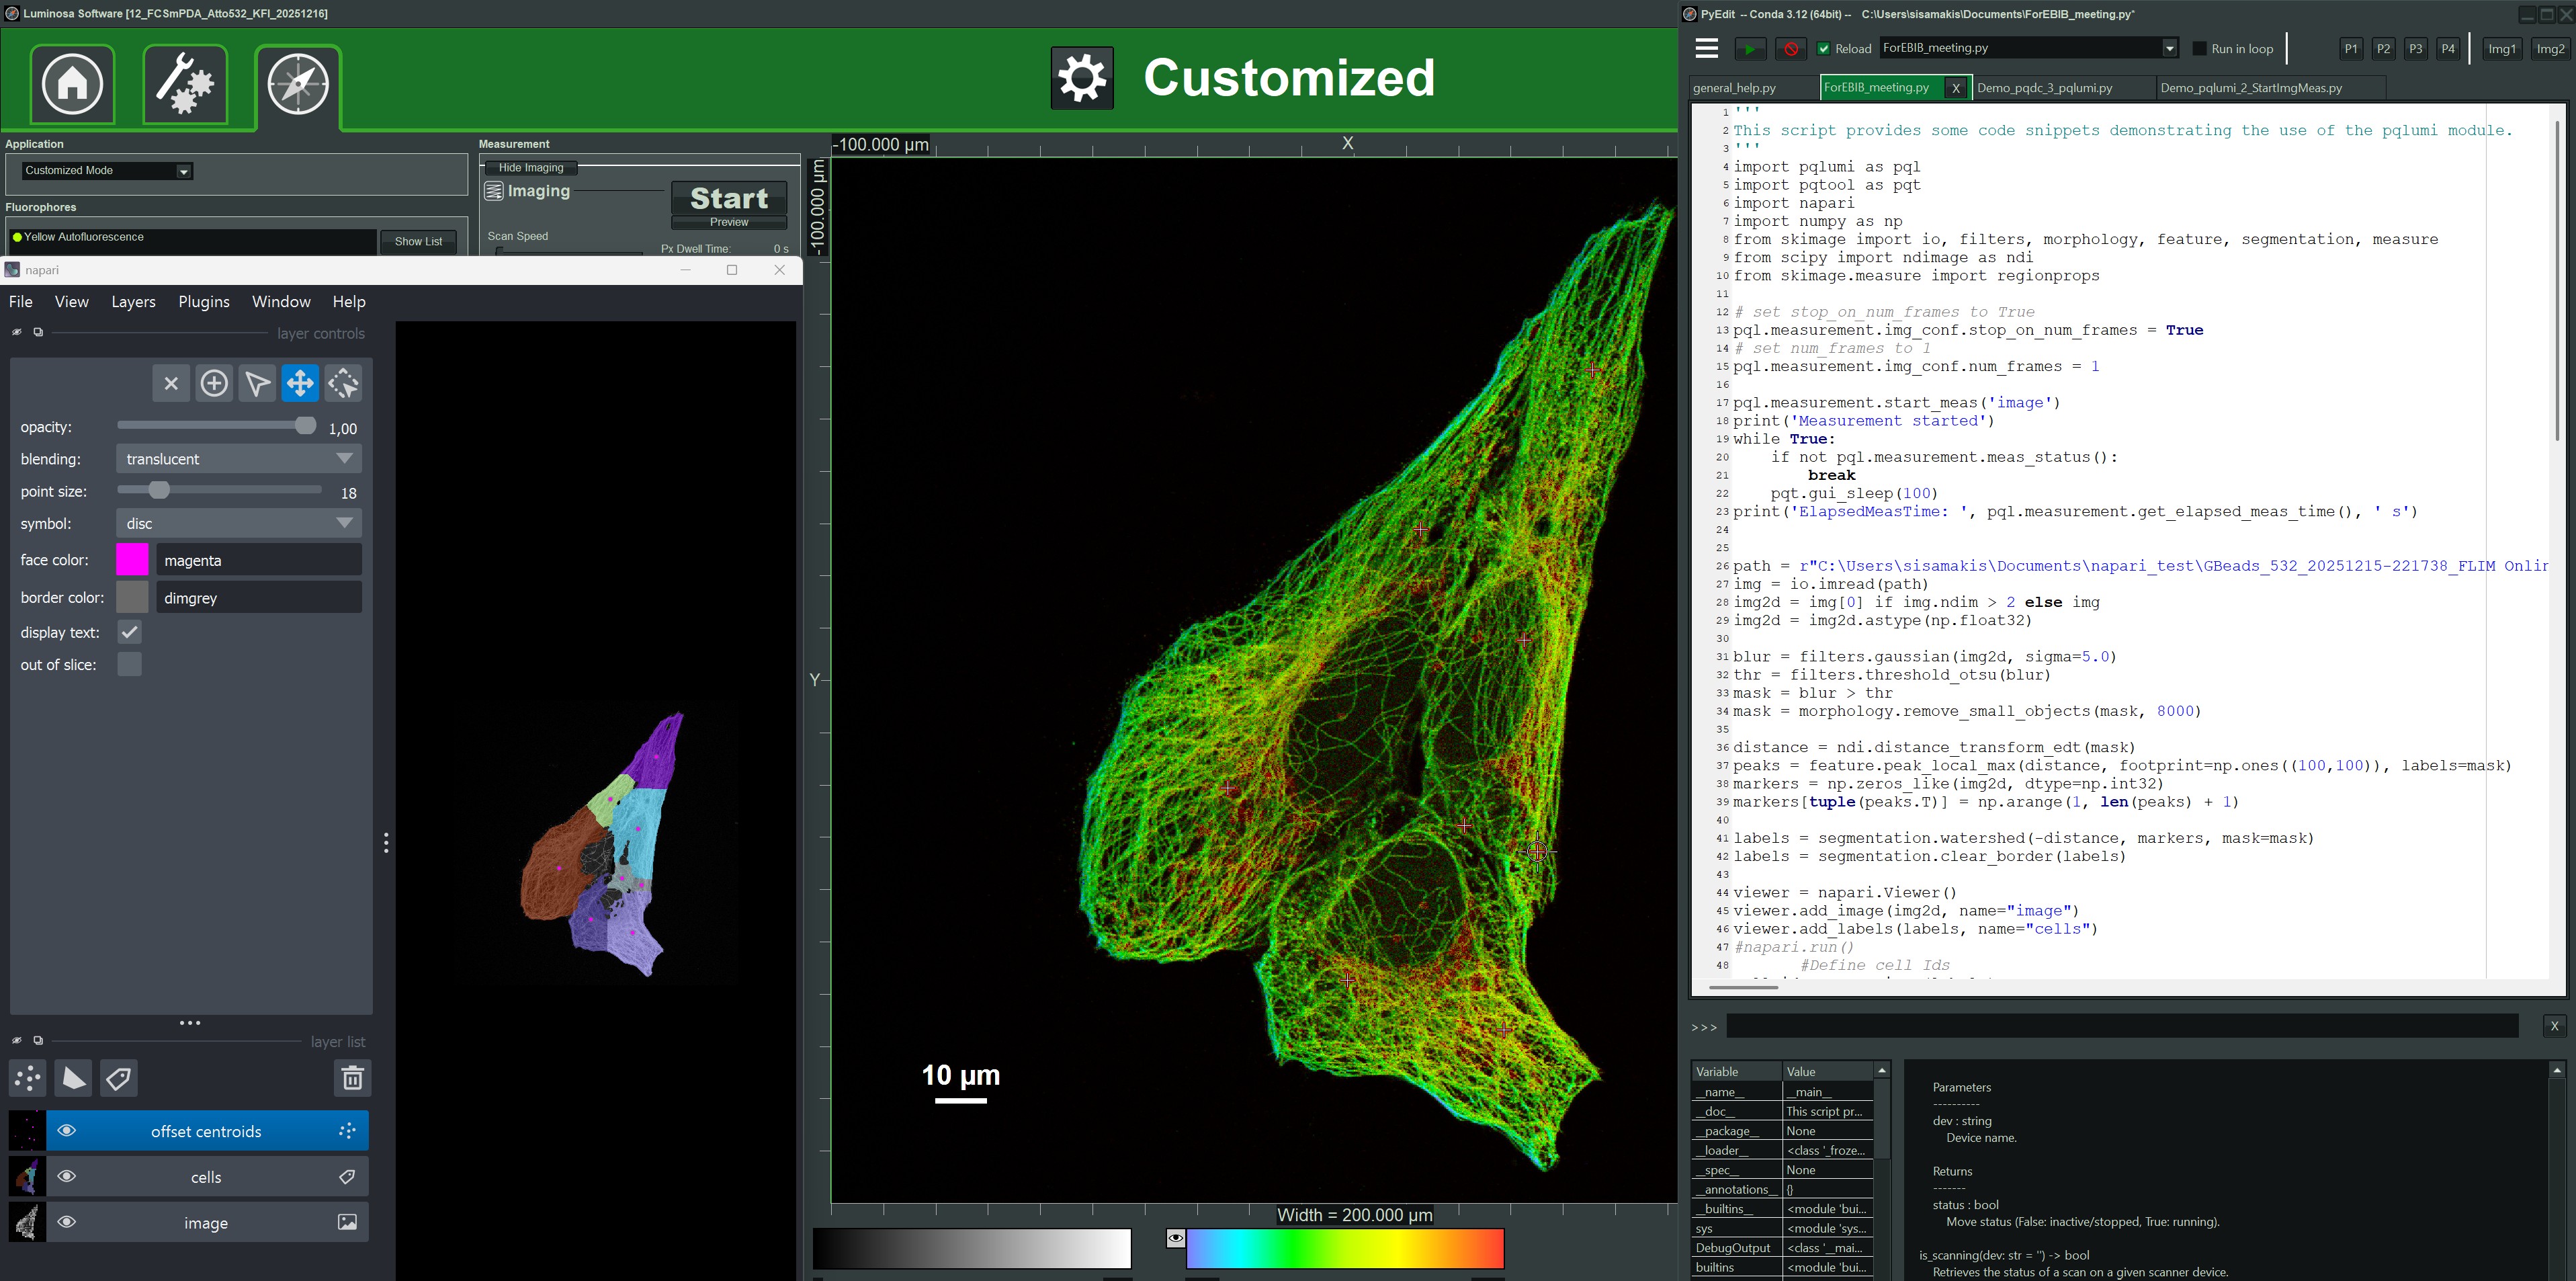Screen dimensions: 2576x1281
Task: Open the napari Plugins menu
Action: (203, 302)
